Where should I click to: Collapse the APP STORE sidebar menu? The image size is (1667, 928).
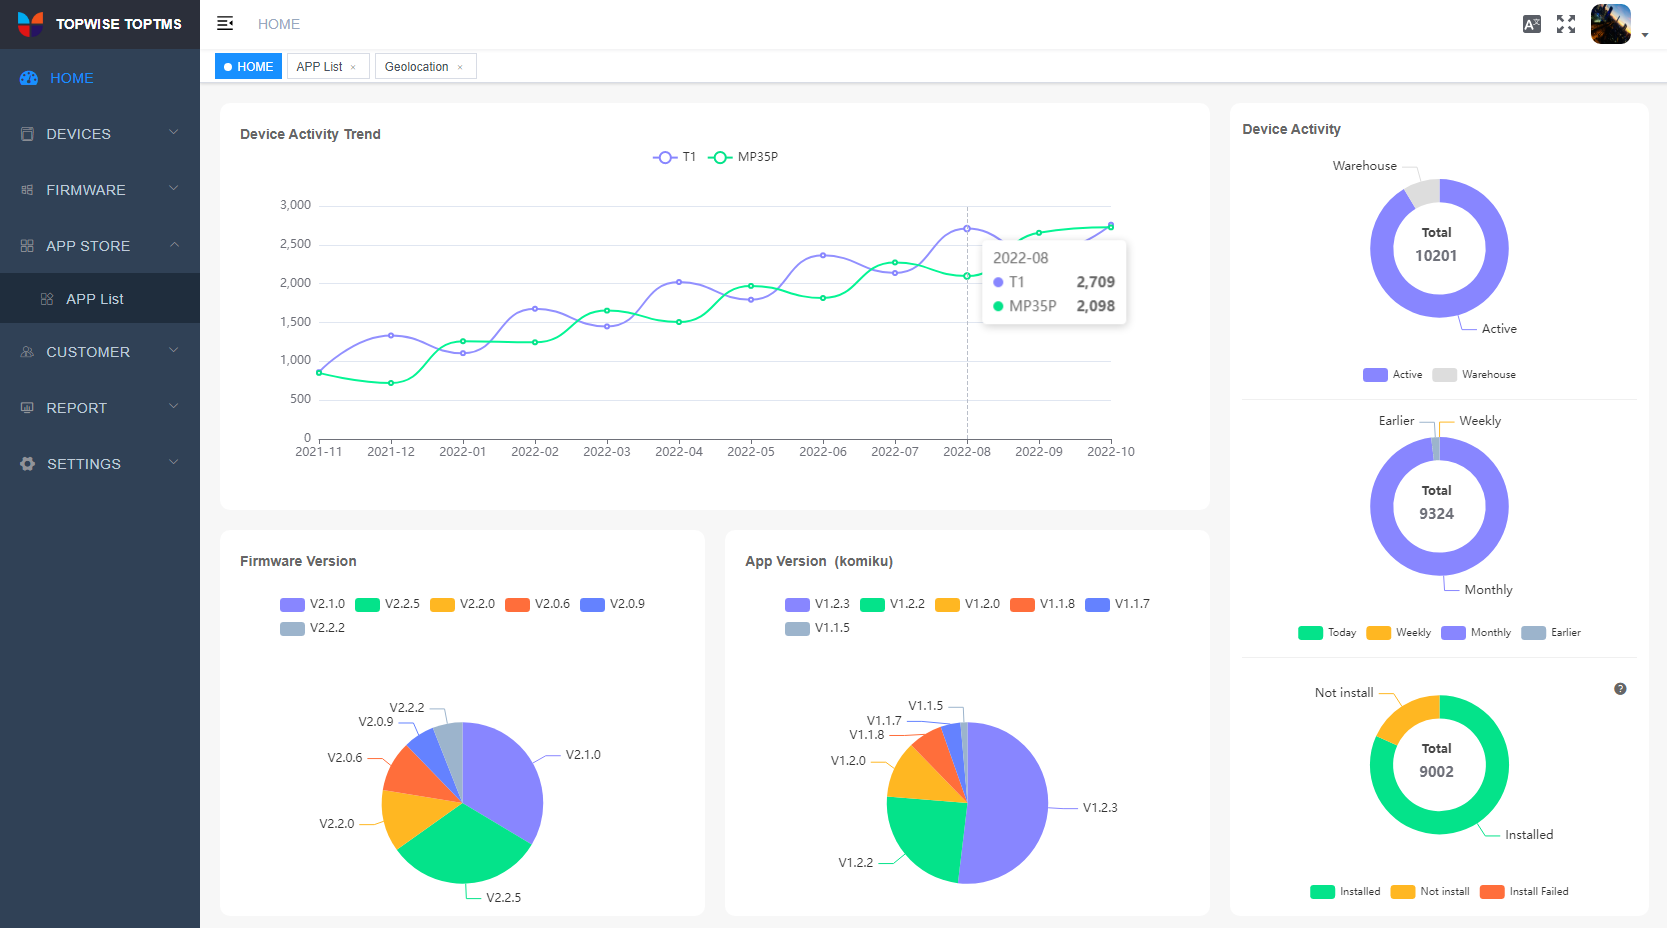pyautogui.click(x=100, y=246)
